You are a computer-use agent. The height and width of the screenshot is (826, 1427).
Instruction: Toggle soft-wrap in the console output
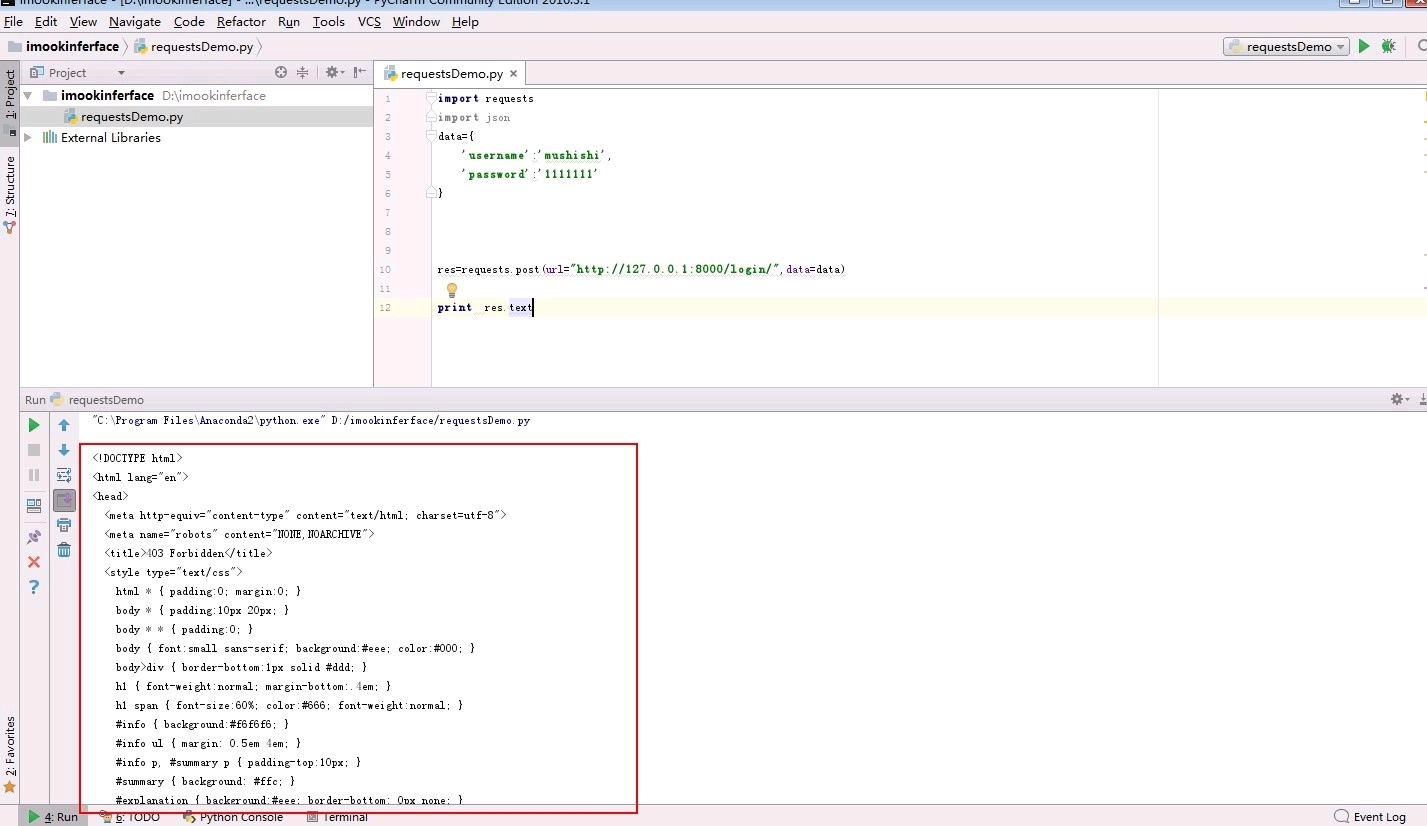pyautogui.click(x=64, y=475)
